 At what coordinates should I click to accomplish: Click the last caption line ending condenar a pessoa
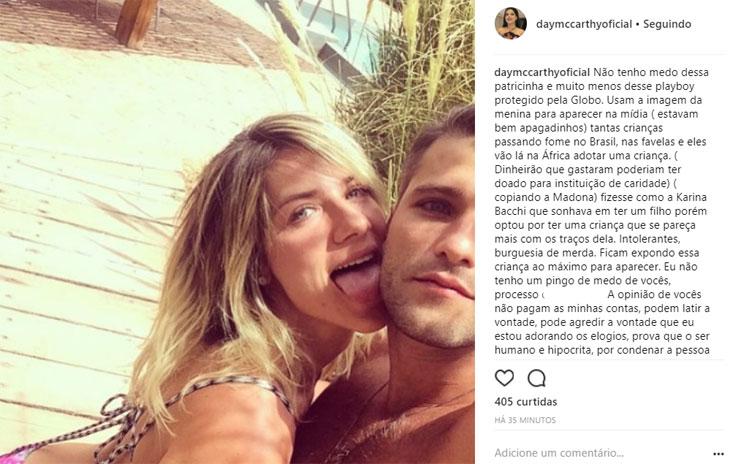[602, 350]
